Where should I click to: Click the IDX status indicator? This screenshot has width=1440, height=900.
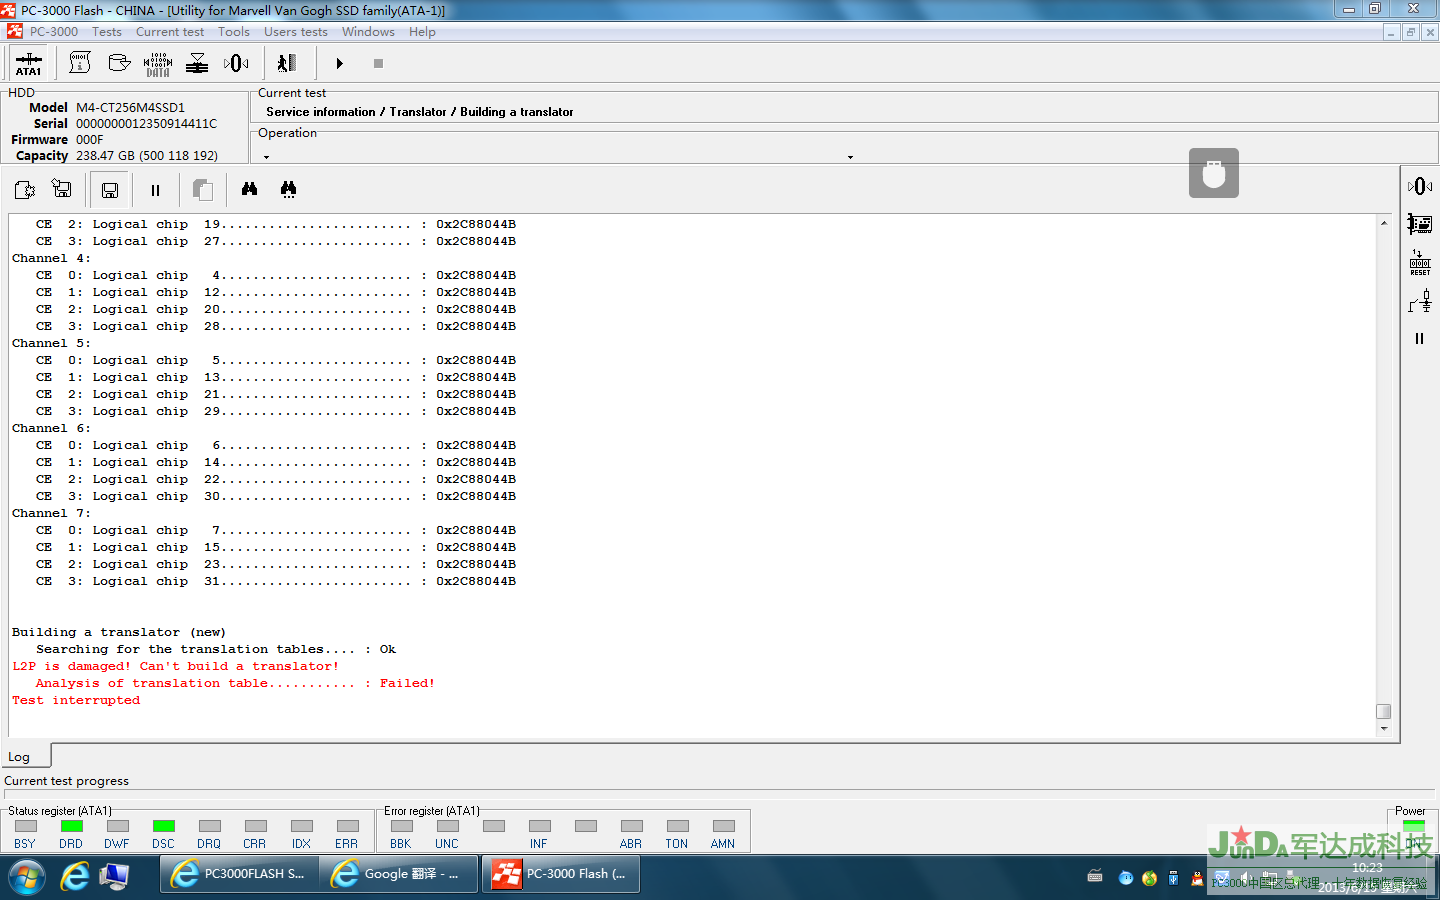302,826
